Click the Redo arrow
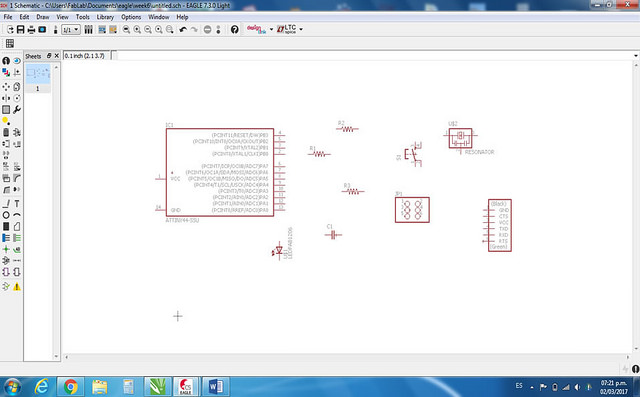The width and height of the screenshot is (640, 397). point(194,29)
